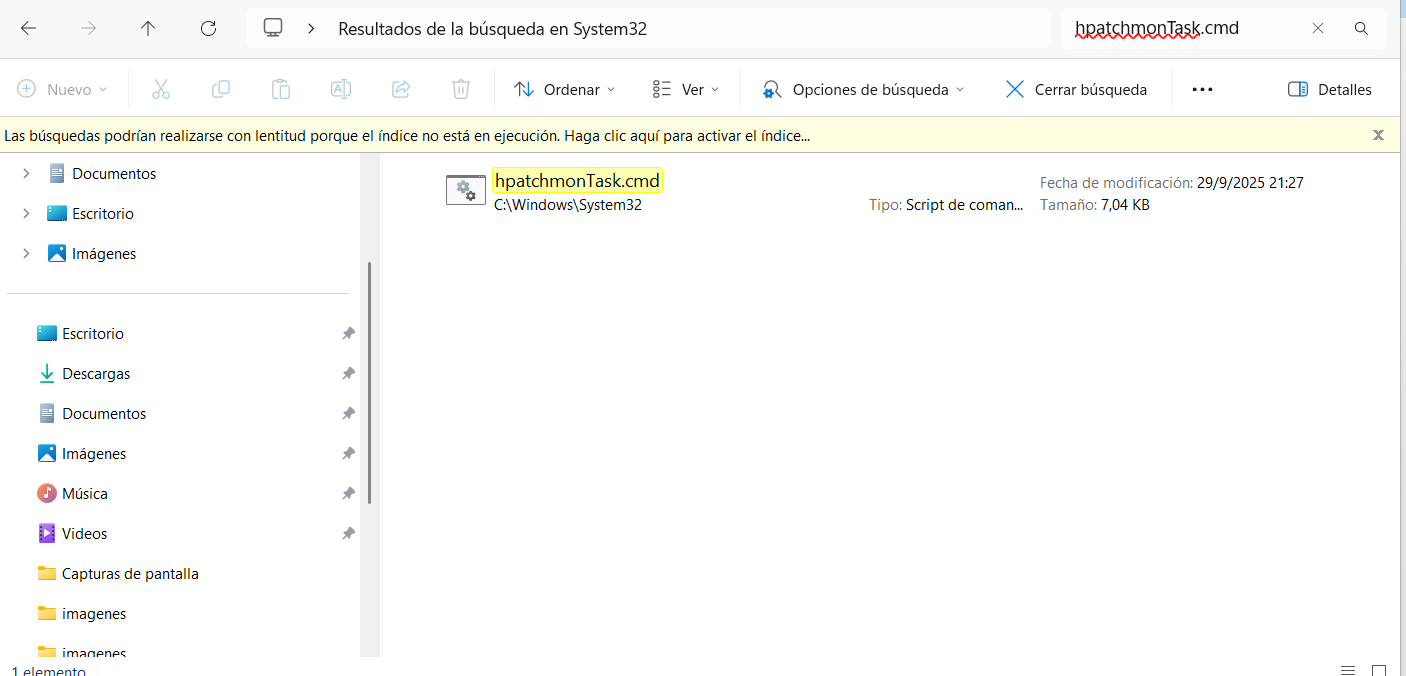
Task: Click the 'Tamaño: 7,04 KB' text
Action: coord(1095,205)
